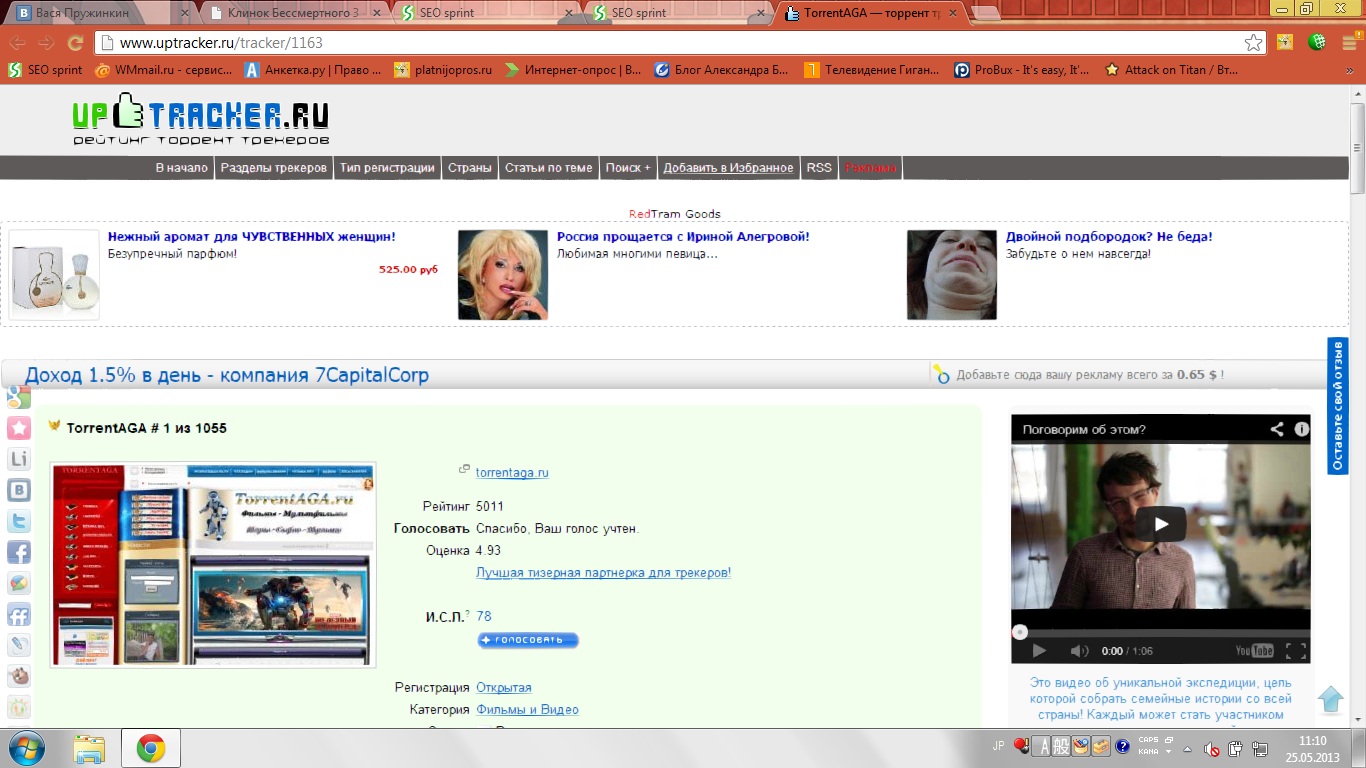1366x768 pixels.
Task: Play the YouTube video center button
Action: point(1161,524)
